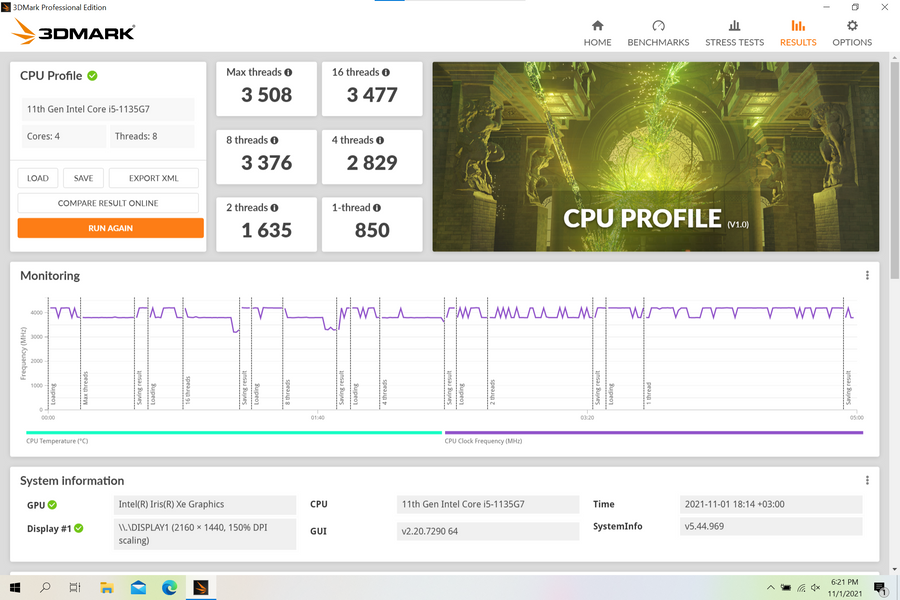The image size is (900, 600).
Task: Show info for 16 threads score
Action: pos(386,73)
